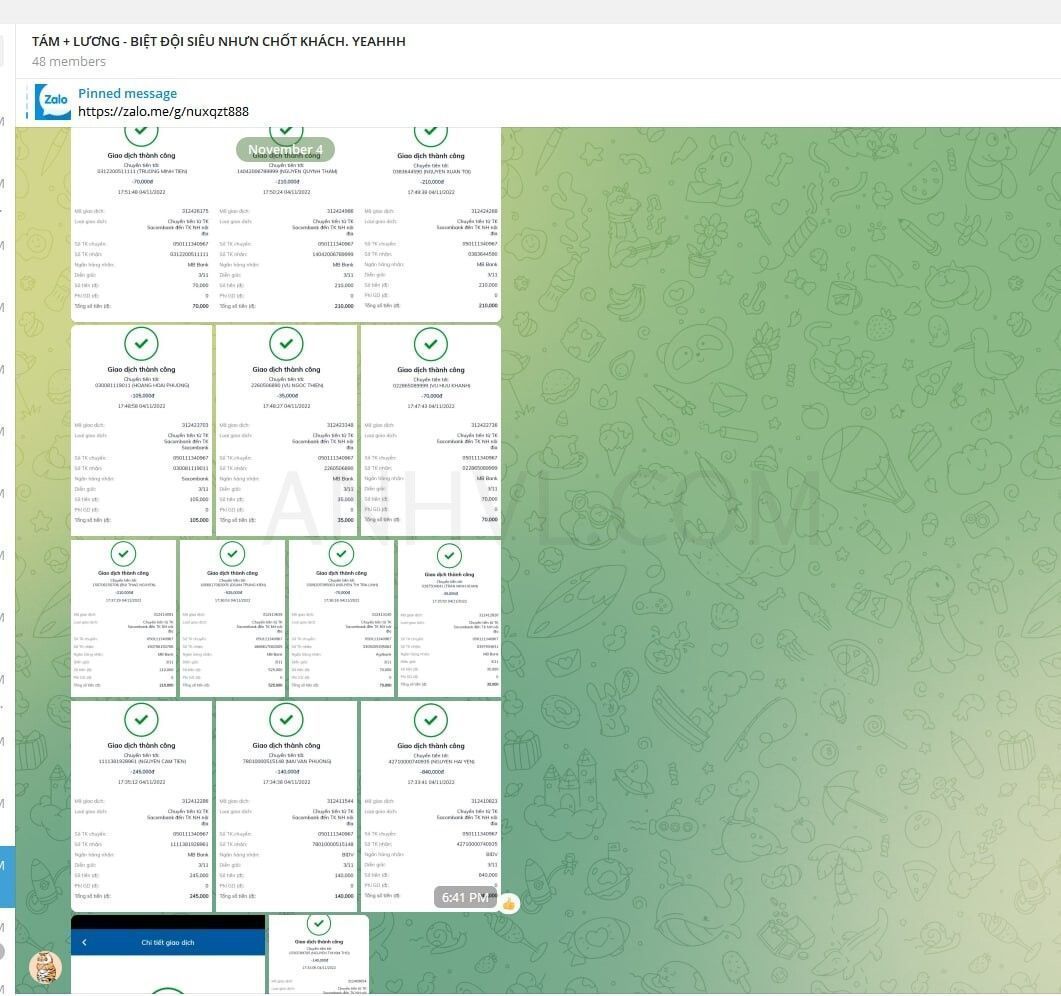Click the November 4 date badge

tap(285, 150)
